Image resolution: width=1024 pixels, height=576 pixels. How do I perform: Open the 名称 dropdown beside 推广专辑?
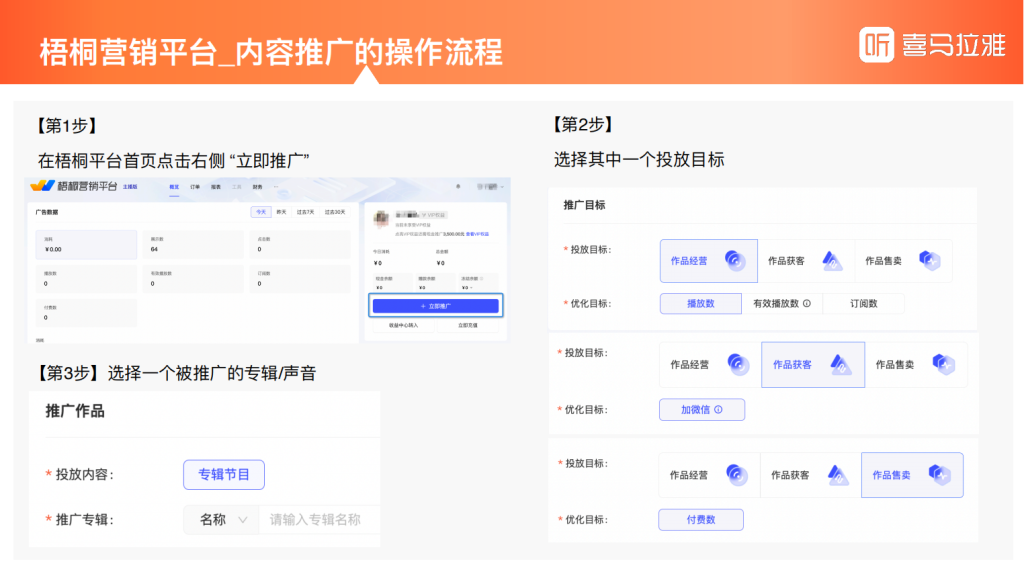tap(222, 520)
